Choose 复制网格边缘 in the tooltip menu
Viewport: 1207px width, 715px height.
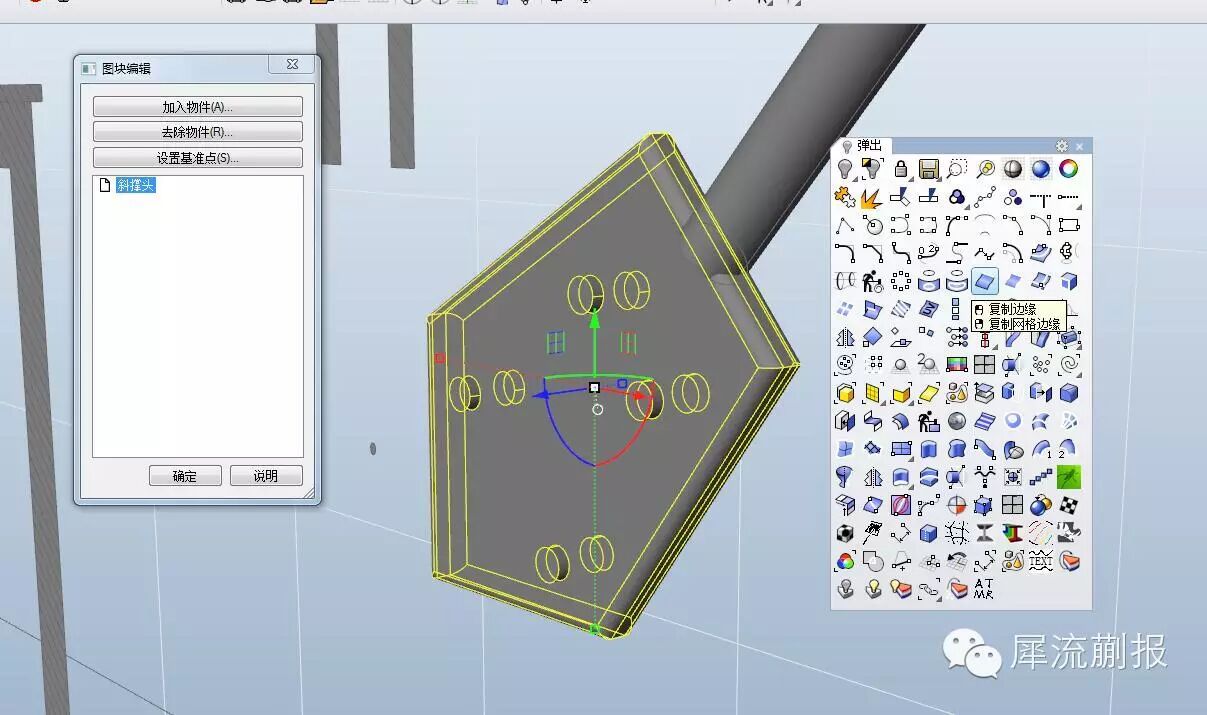(x=1024, y=324)
